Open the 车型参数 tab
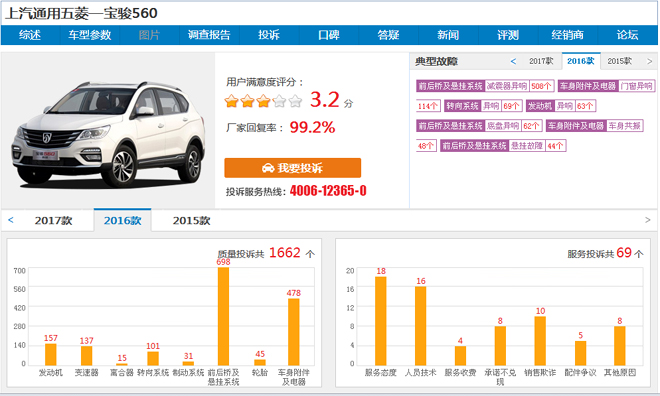The image size is (660, 396). point(90,35)
